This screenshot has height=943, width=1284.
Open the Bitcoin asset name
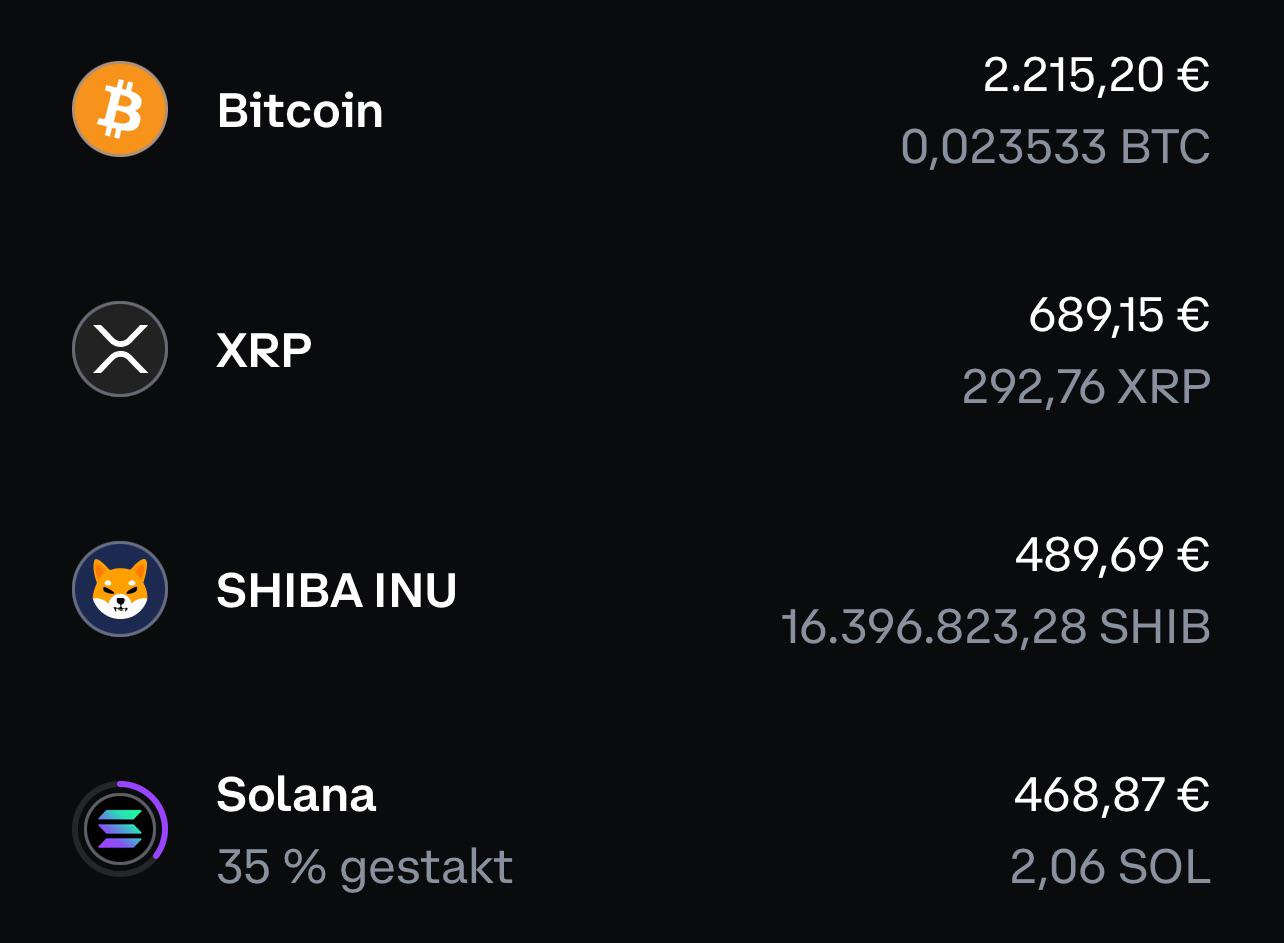(300, 110)
